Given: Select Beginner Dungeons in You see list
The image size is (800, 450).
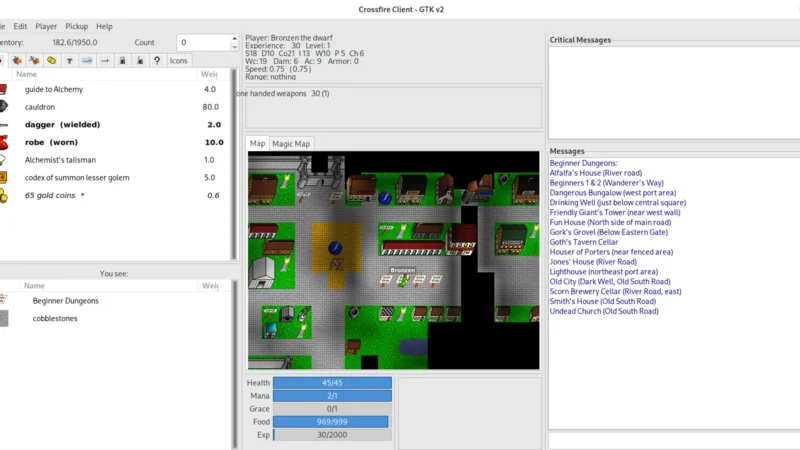Looking at the screenshot, I should point(115,301).
